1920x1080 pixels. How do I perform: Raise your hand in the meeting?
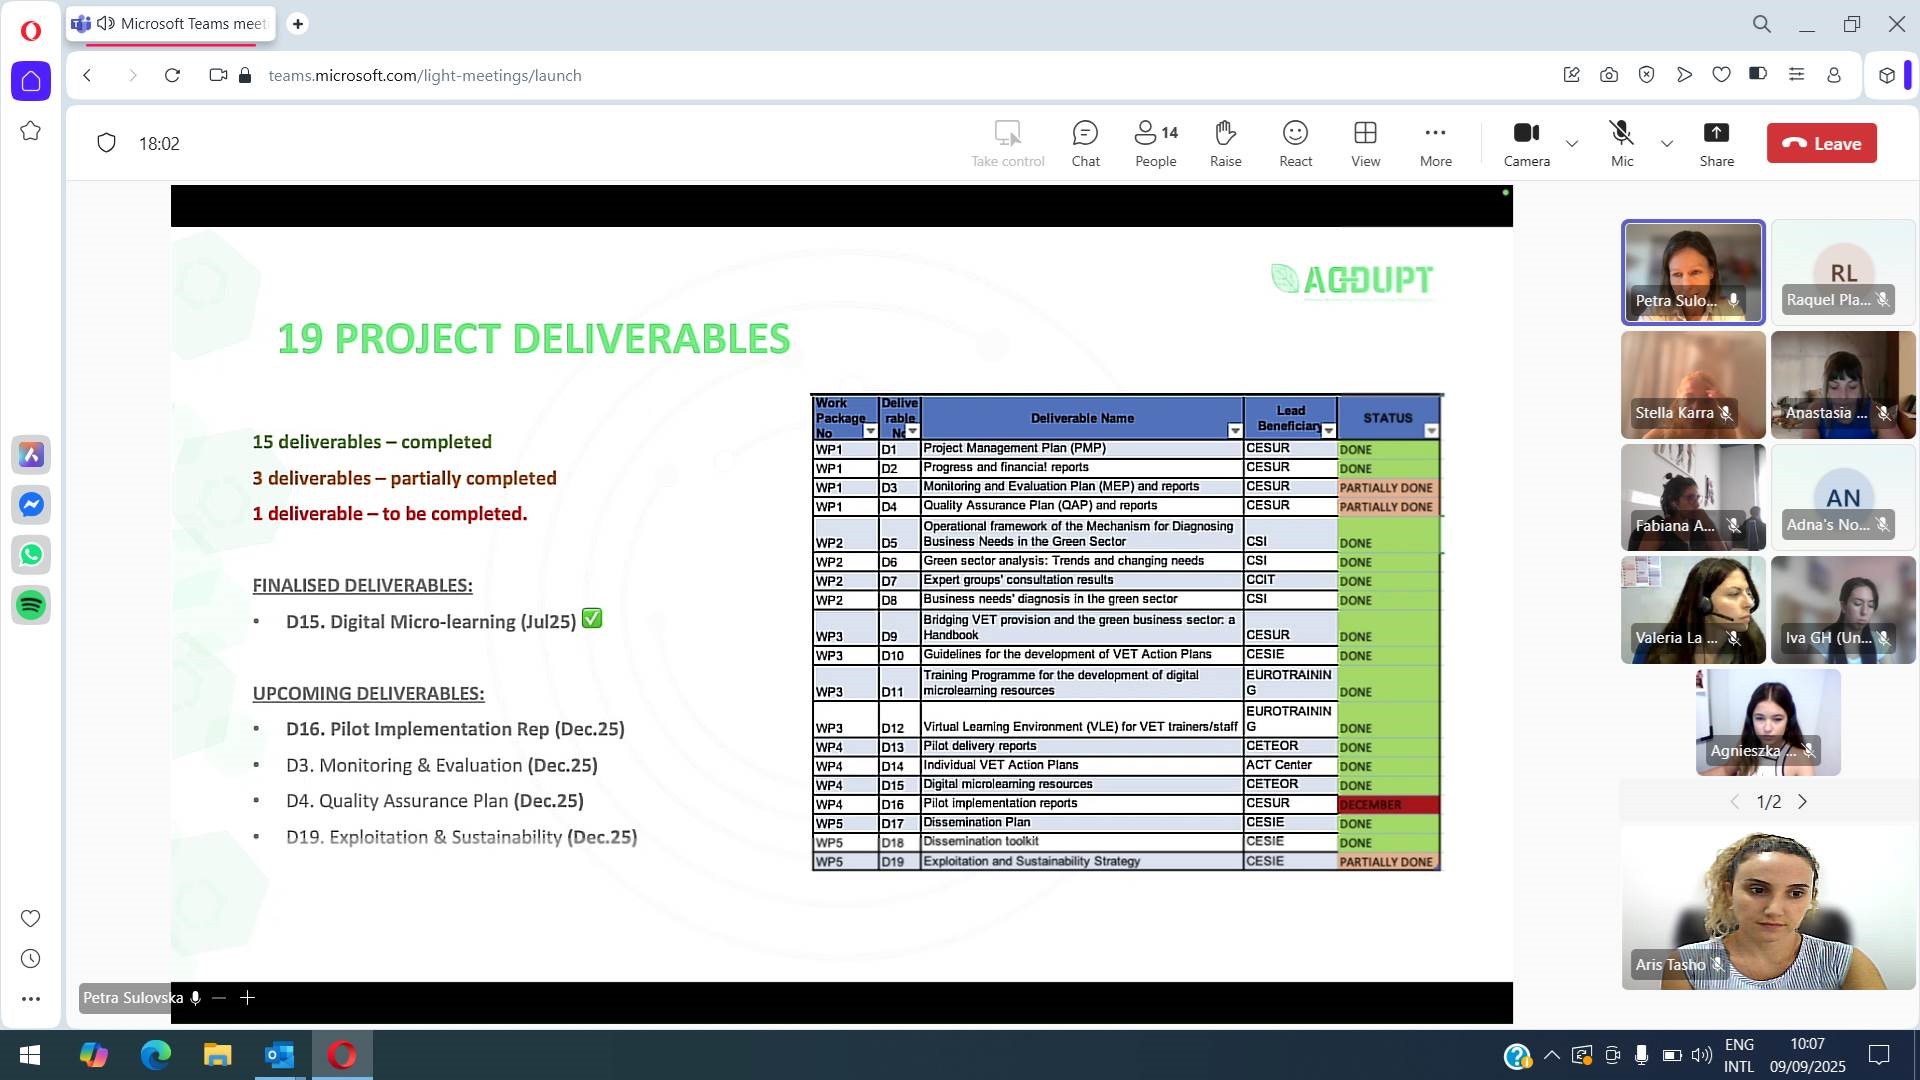pos(1226,144)
